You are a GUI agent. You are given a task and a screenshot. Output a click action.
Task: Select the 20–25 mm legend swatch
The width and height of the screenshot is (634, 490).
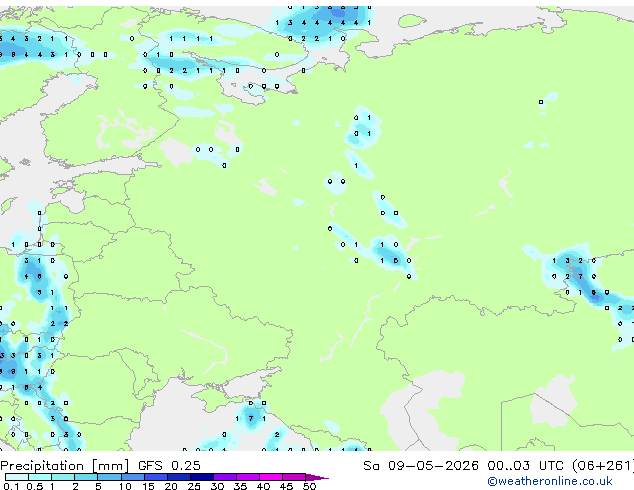179,477
